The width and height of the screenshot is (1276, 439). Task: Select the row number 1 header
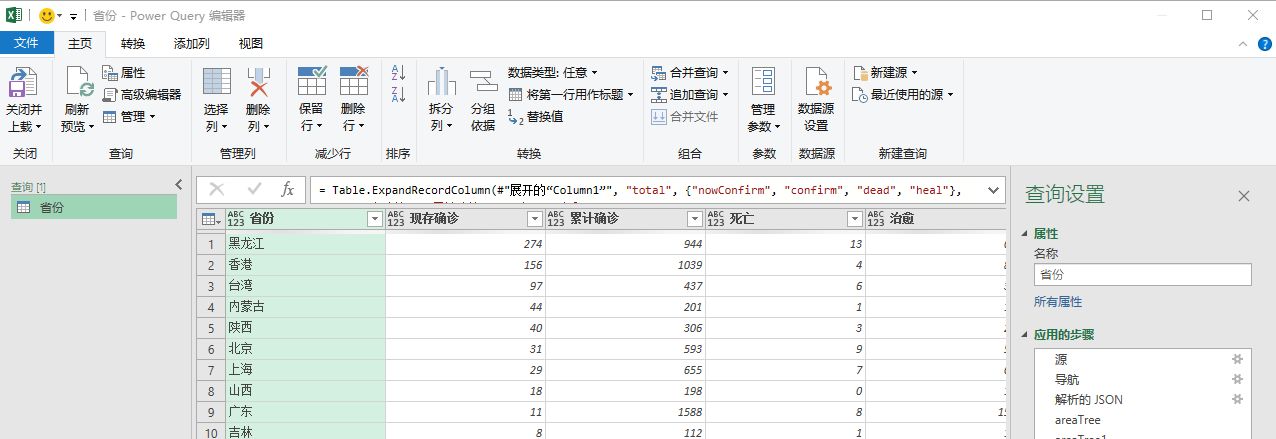coord(211,243)
